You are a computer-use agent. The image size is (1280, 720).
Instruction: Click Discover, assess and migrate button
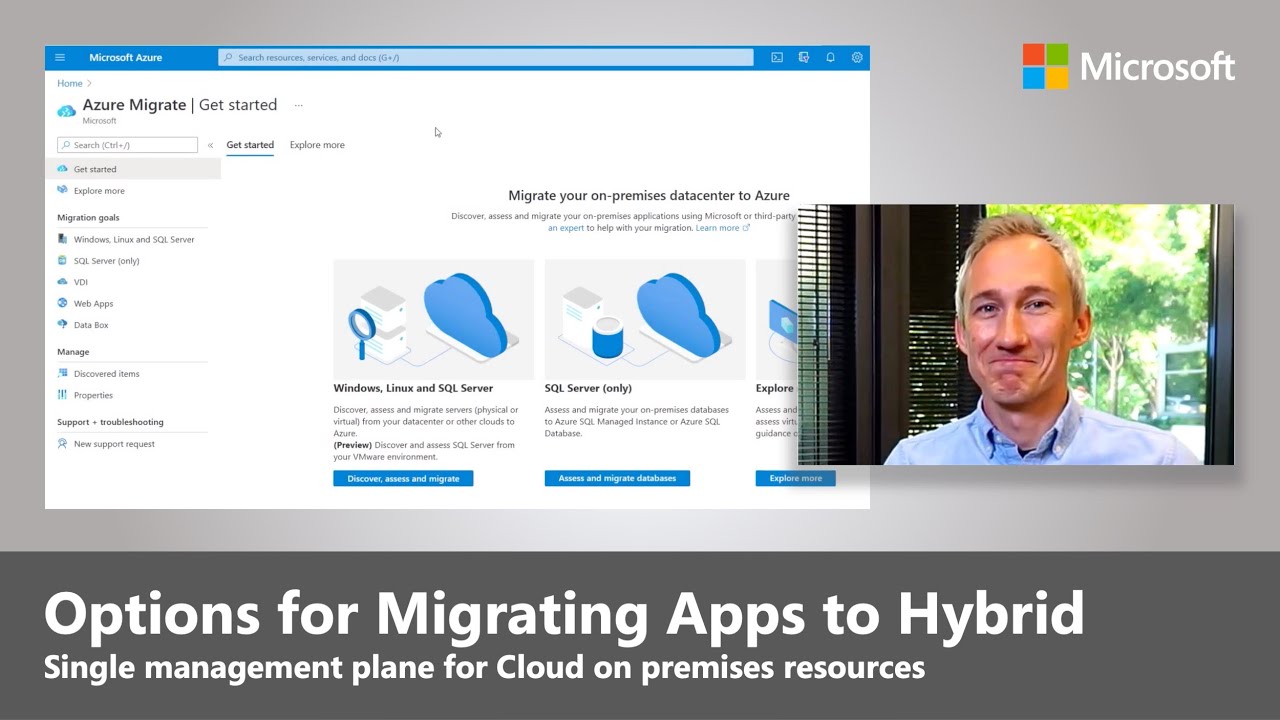[403, 478]
